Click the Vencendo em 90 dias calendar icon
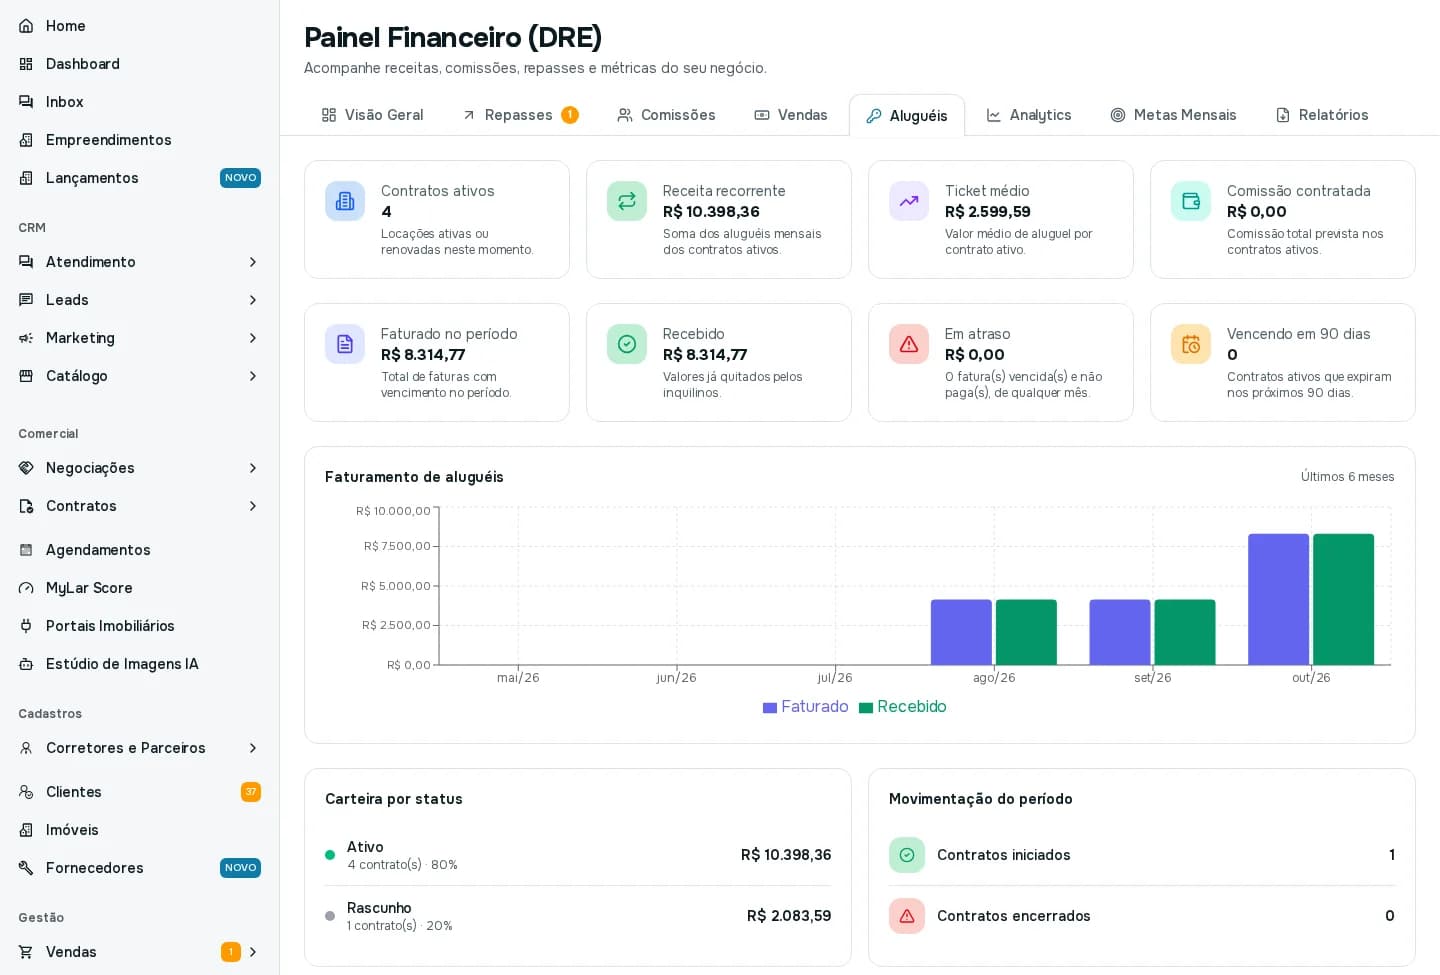Viewport: 1440px width, 975px height. 1191,344
